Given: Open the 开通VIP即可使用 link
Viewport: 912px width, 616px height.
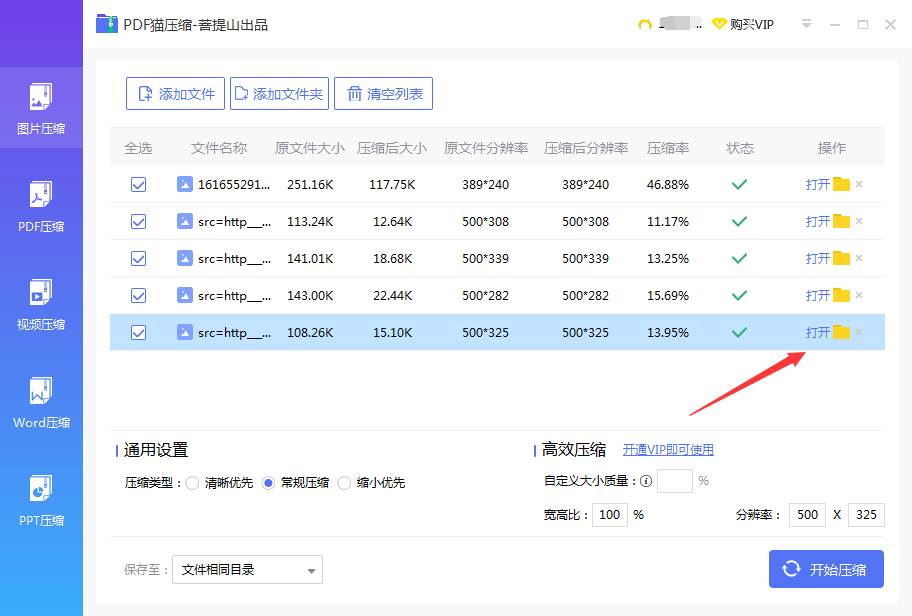Looking at the screenshot, I should (x=668, y=450).
